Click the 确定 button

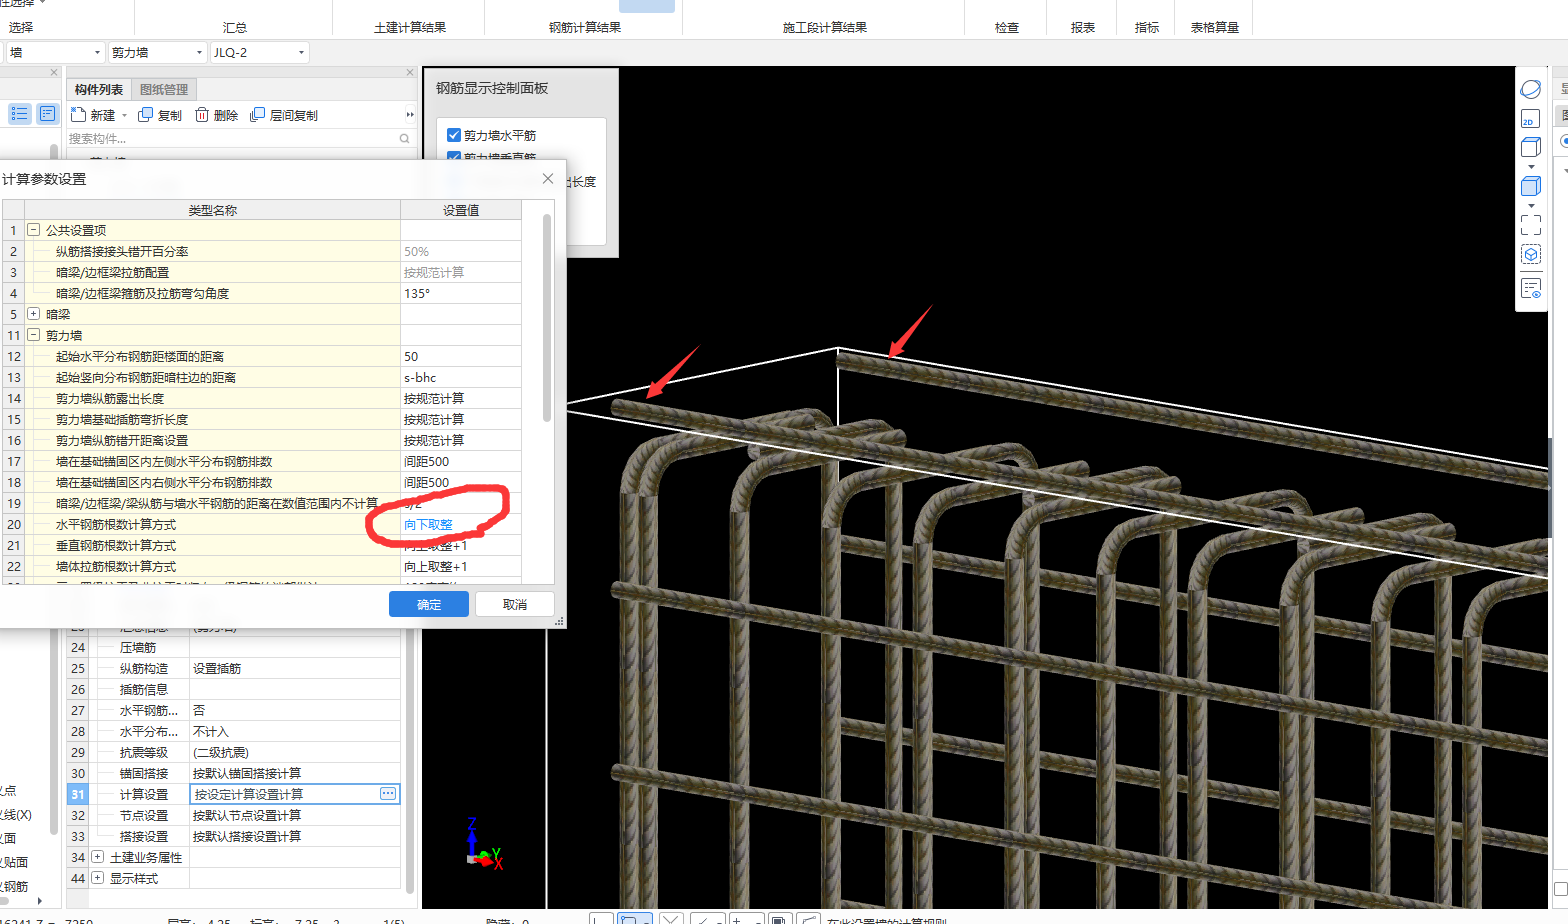(429, 604)
